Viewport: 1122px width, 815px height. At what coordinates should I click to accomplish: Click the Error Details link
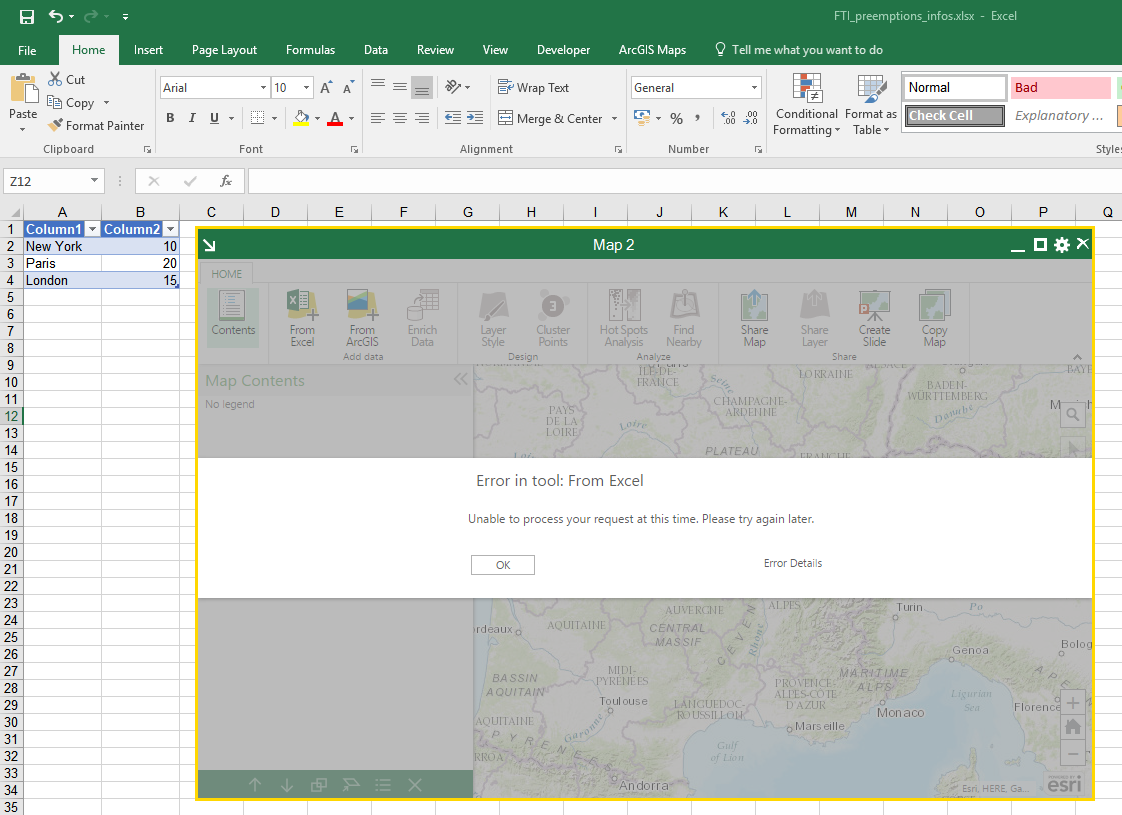click(792, 563)
